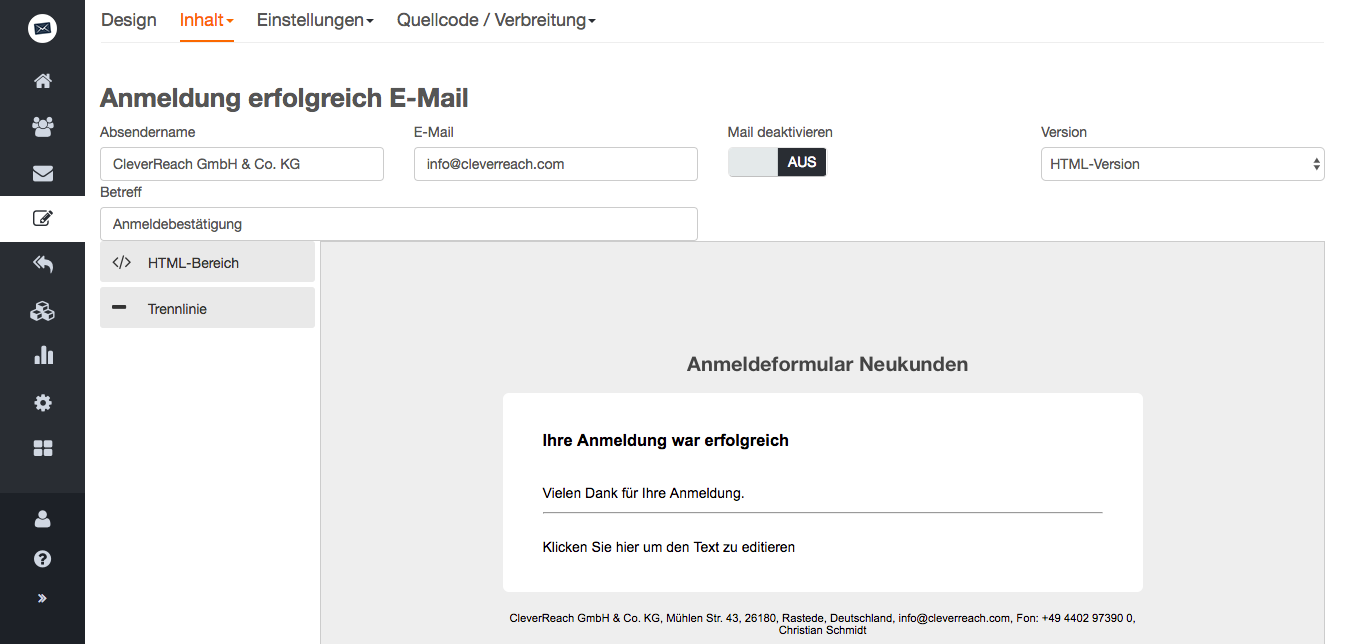Click the CleverReach footer address text
The height and width of the screenshot is (644, 1361).
pos(822,624)
